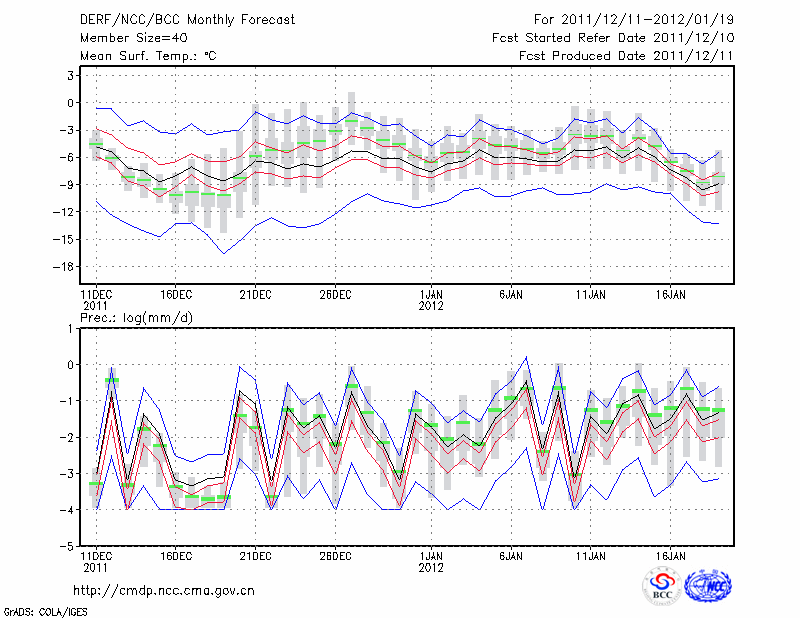Open the cmdp.ncc.cma.gov.cn URL link
Image resolution: width=800 pixels, height=618 pixels.
(x=164, y=590)
